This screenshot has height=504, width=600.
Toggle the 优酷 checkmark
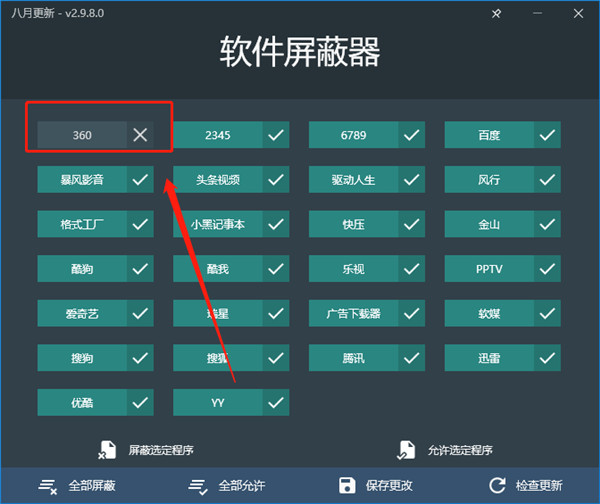(140, 403)
